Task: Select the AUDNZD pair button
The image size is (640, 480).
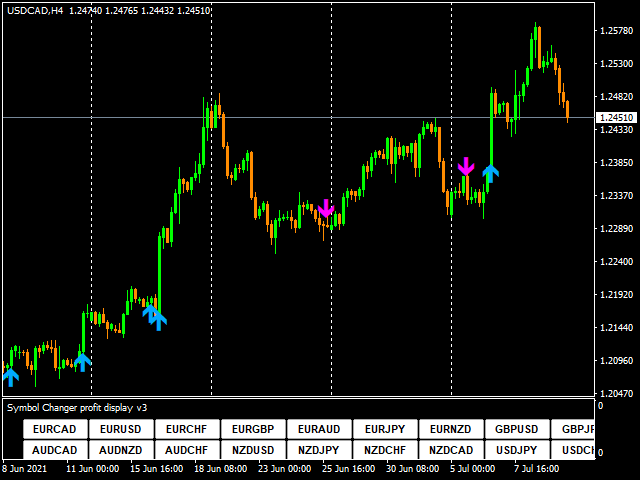Action: click(121, 450)
